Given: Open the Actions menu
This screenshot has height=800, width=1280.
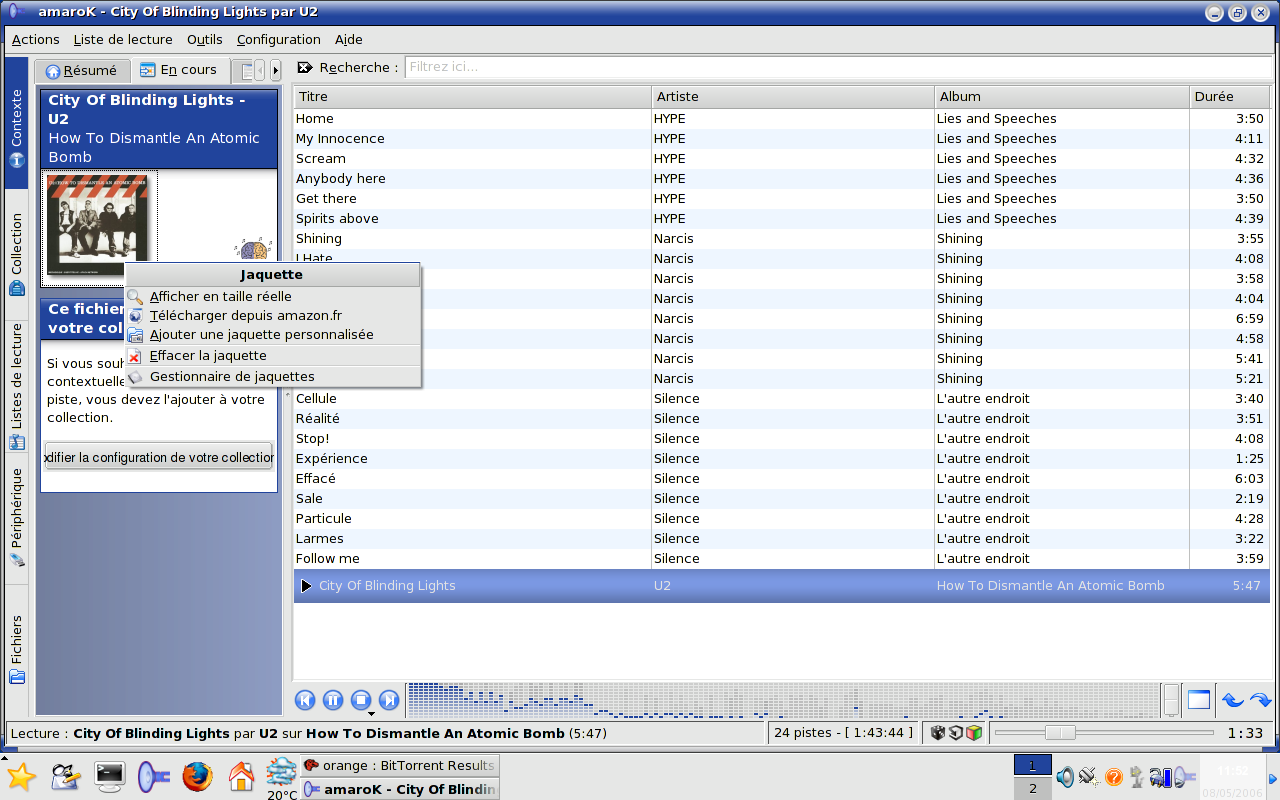Looking at the screenshot, I should coord(36,40).
